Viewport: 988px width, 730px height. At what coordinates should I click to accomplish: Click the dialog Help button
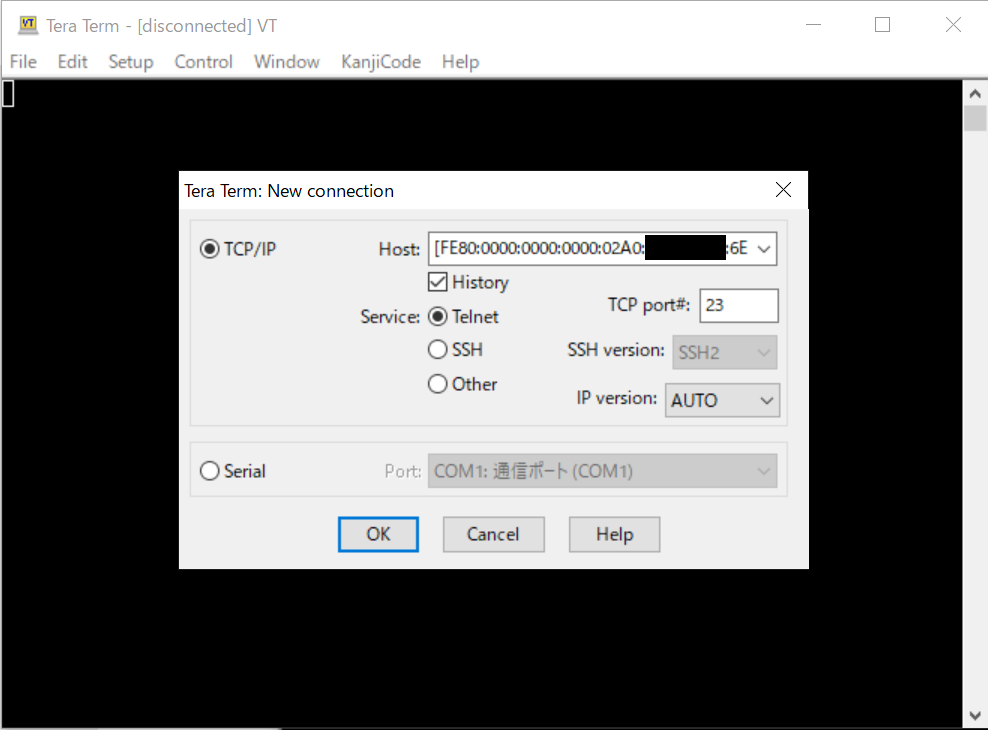614,534
